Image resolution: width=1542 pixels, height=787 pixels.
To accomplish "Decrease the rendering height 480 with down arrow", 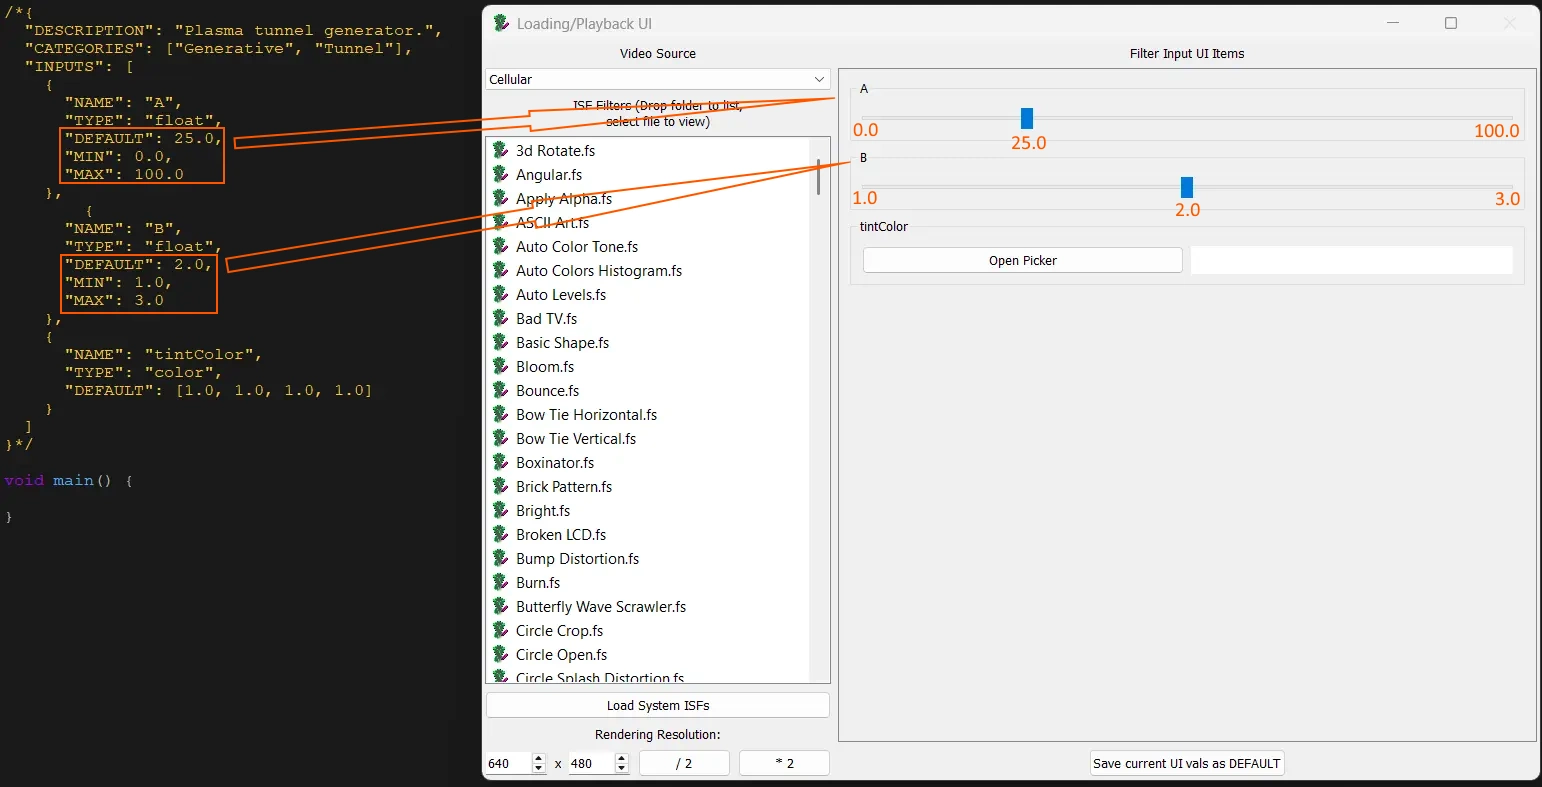I will (621, 768).
